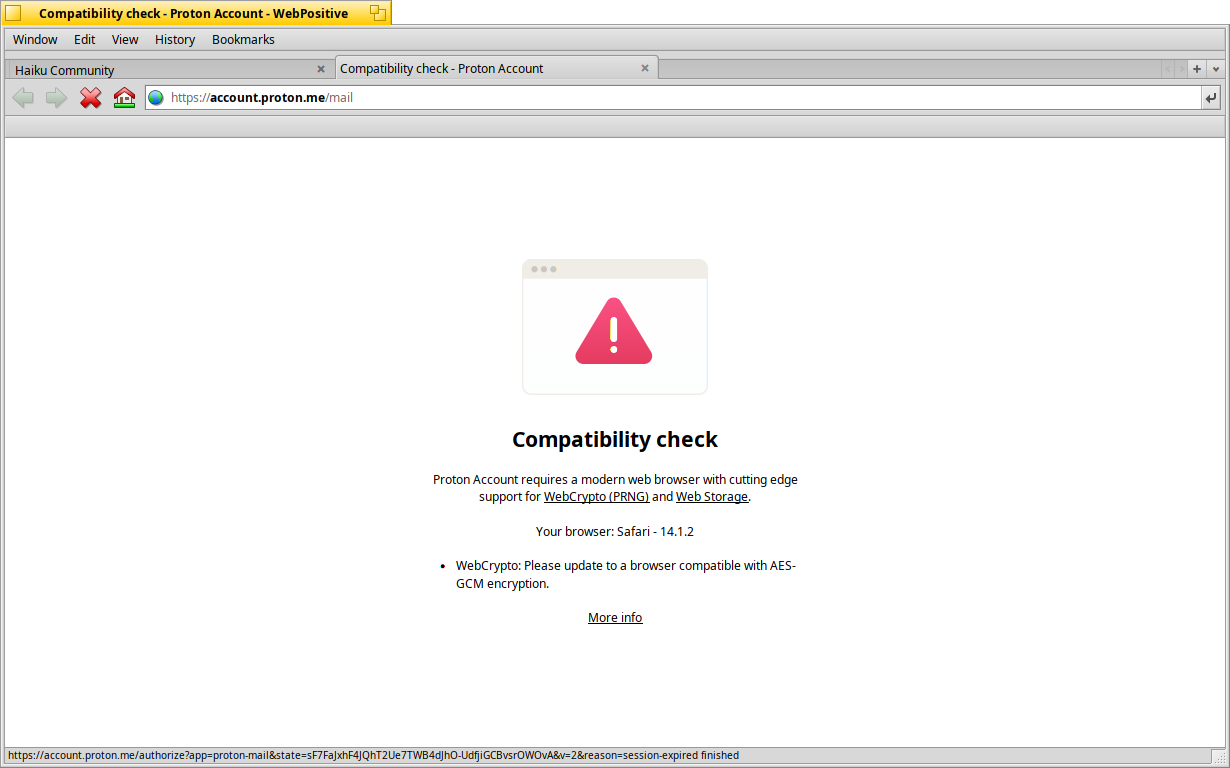Go forward with the right arrow button
The height and width of the screenshot is (768, 1230).
pos(57,98)
